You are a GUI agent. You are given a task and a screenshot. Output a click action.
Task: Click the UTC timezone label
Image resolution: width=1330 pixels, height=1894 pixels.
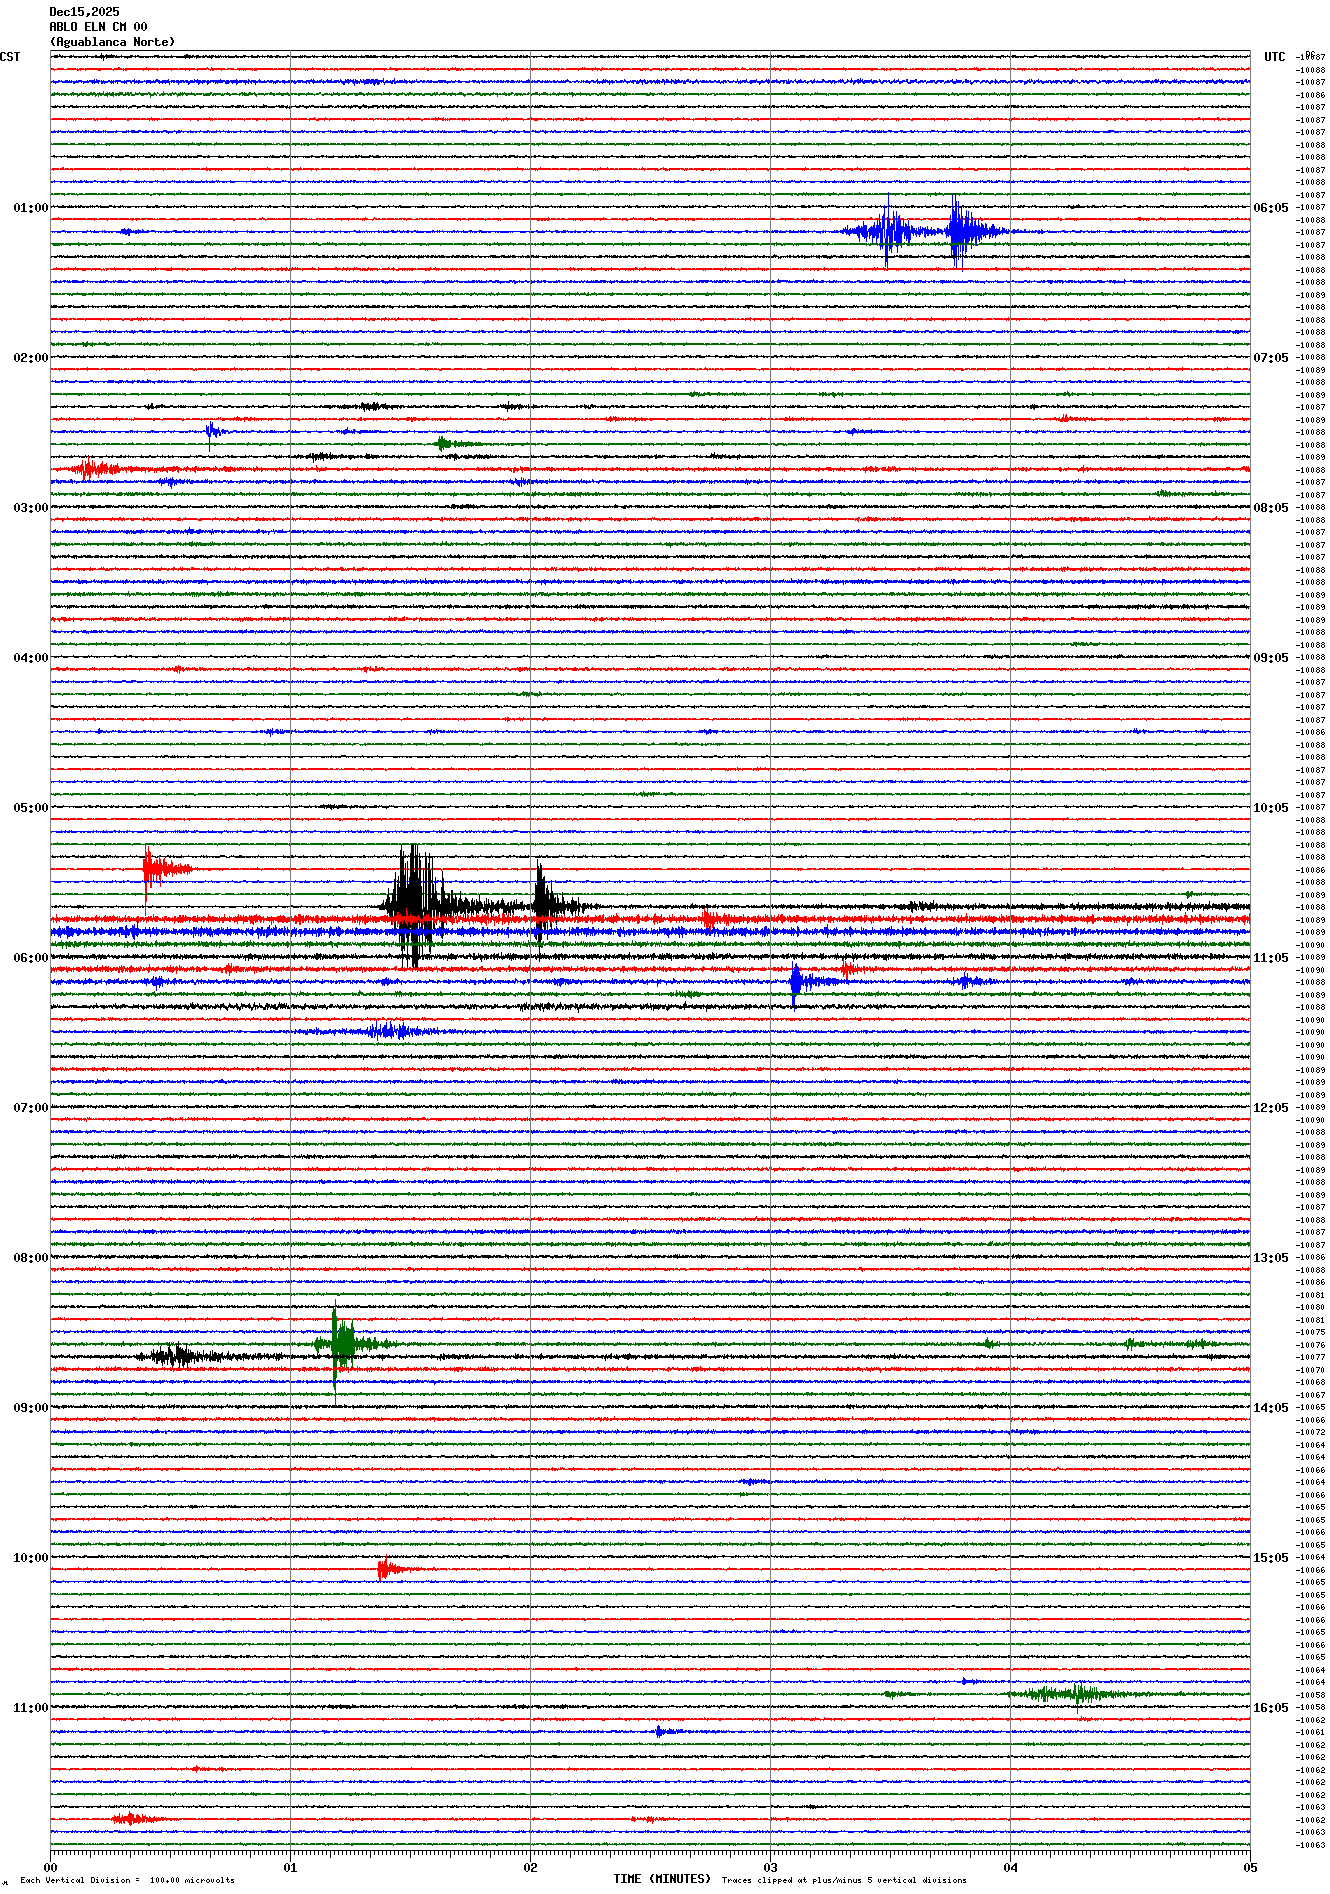pos(1274,57)
